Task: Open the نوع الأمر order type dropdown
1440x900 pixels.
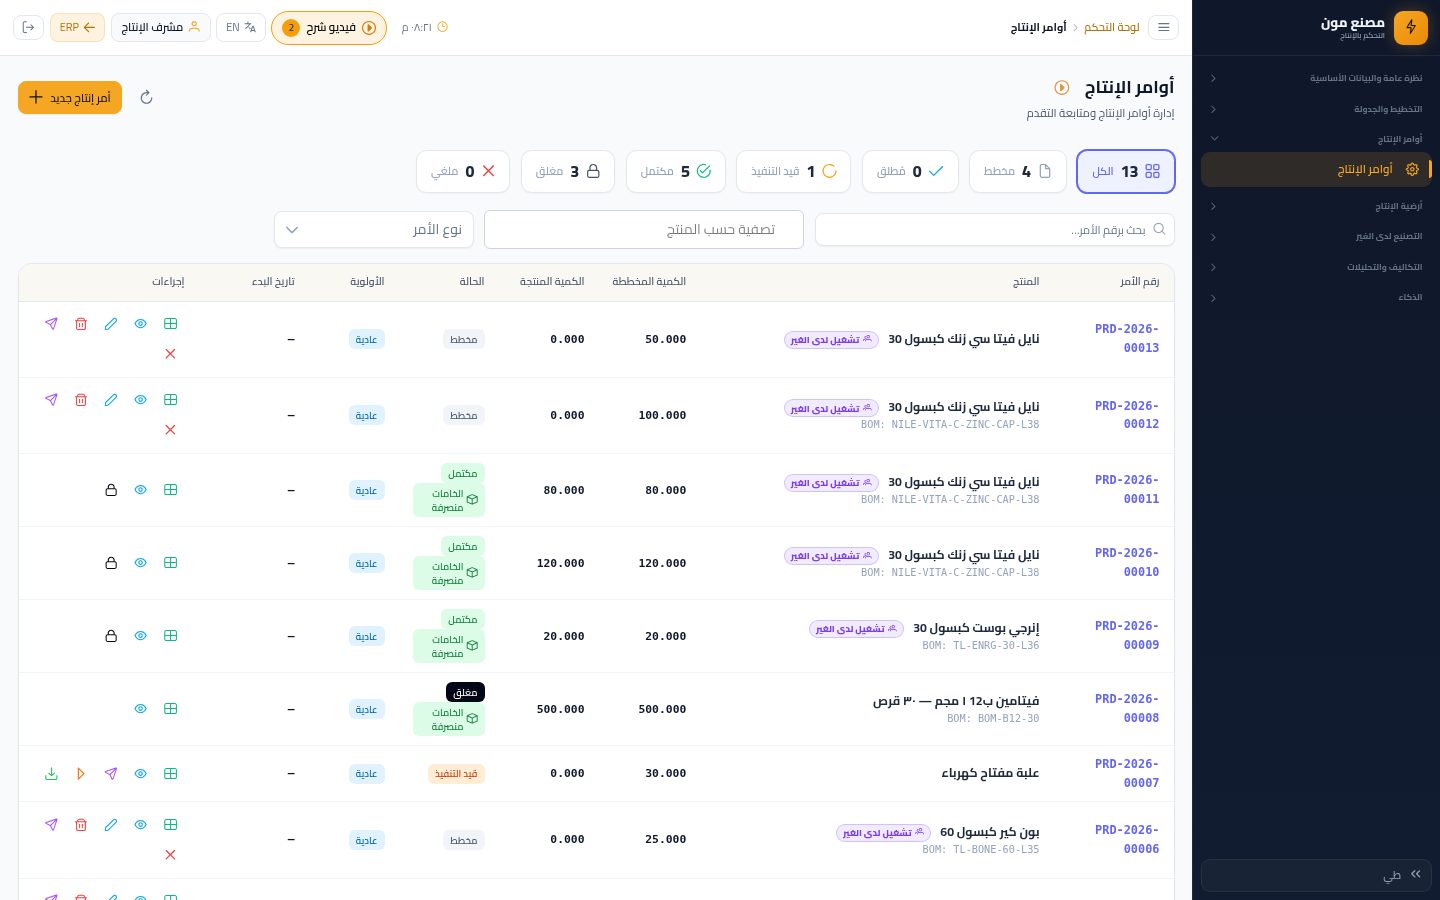Action: pyautogui.click(x=374, y=230)
